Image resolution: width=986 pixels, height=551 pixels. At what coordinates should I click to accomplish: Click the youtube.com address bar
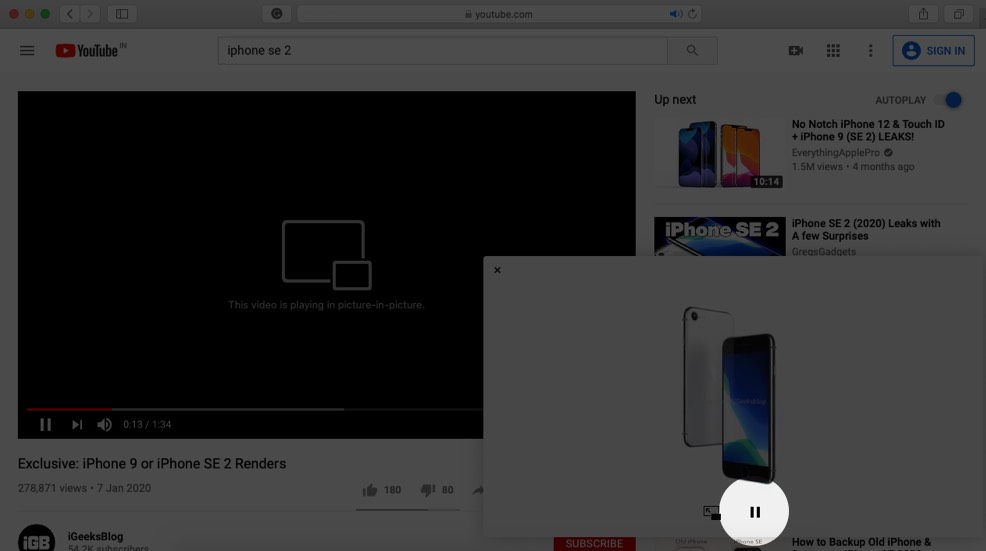coord(499,14)
